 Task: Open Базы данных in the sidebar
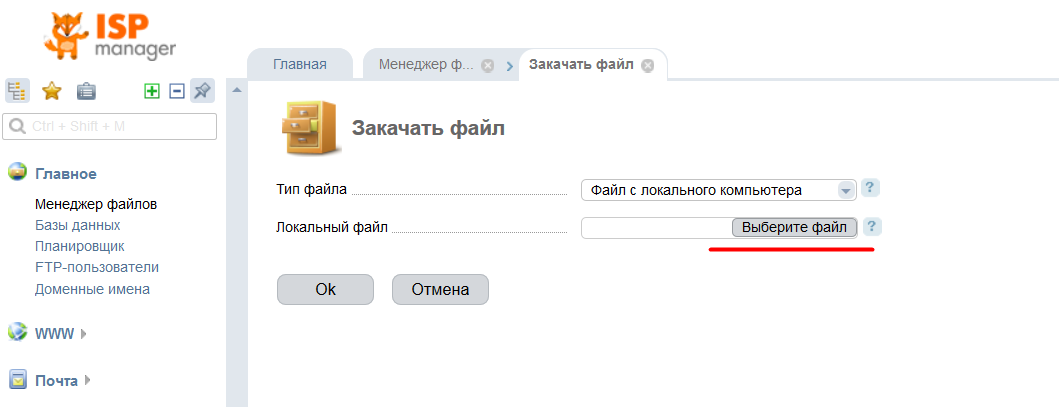click(78, 225)
